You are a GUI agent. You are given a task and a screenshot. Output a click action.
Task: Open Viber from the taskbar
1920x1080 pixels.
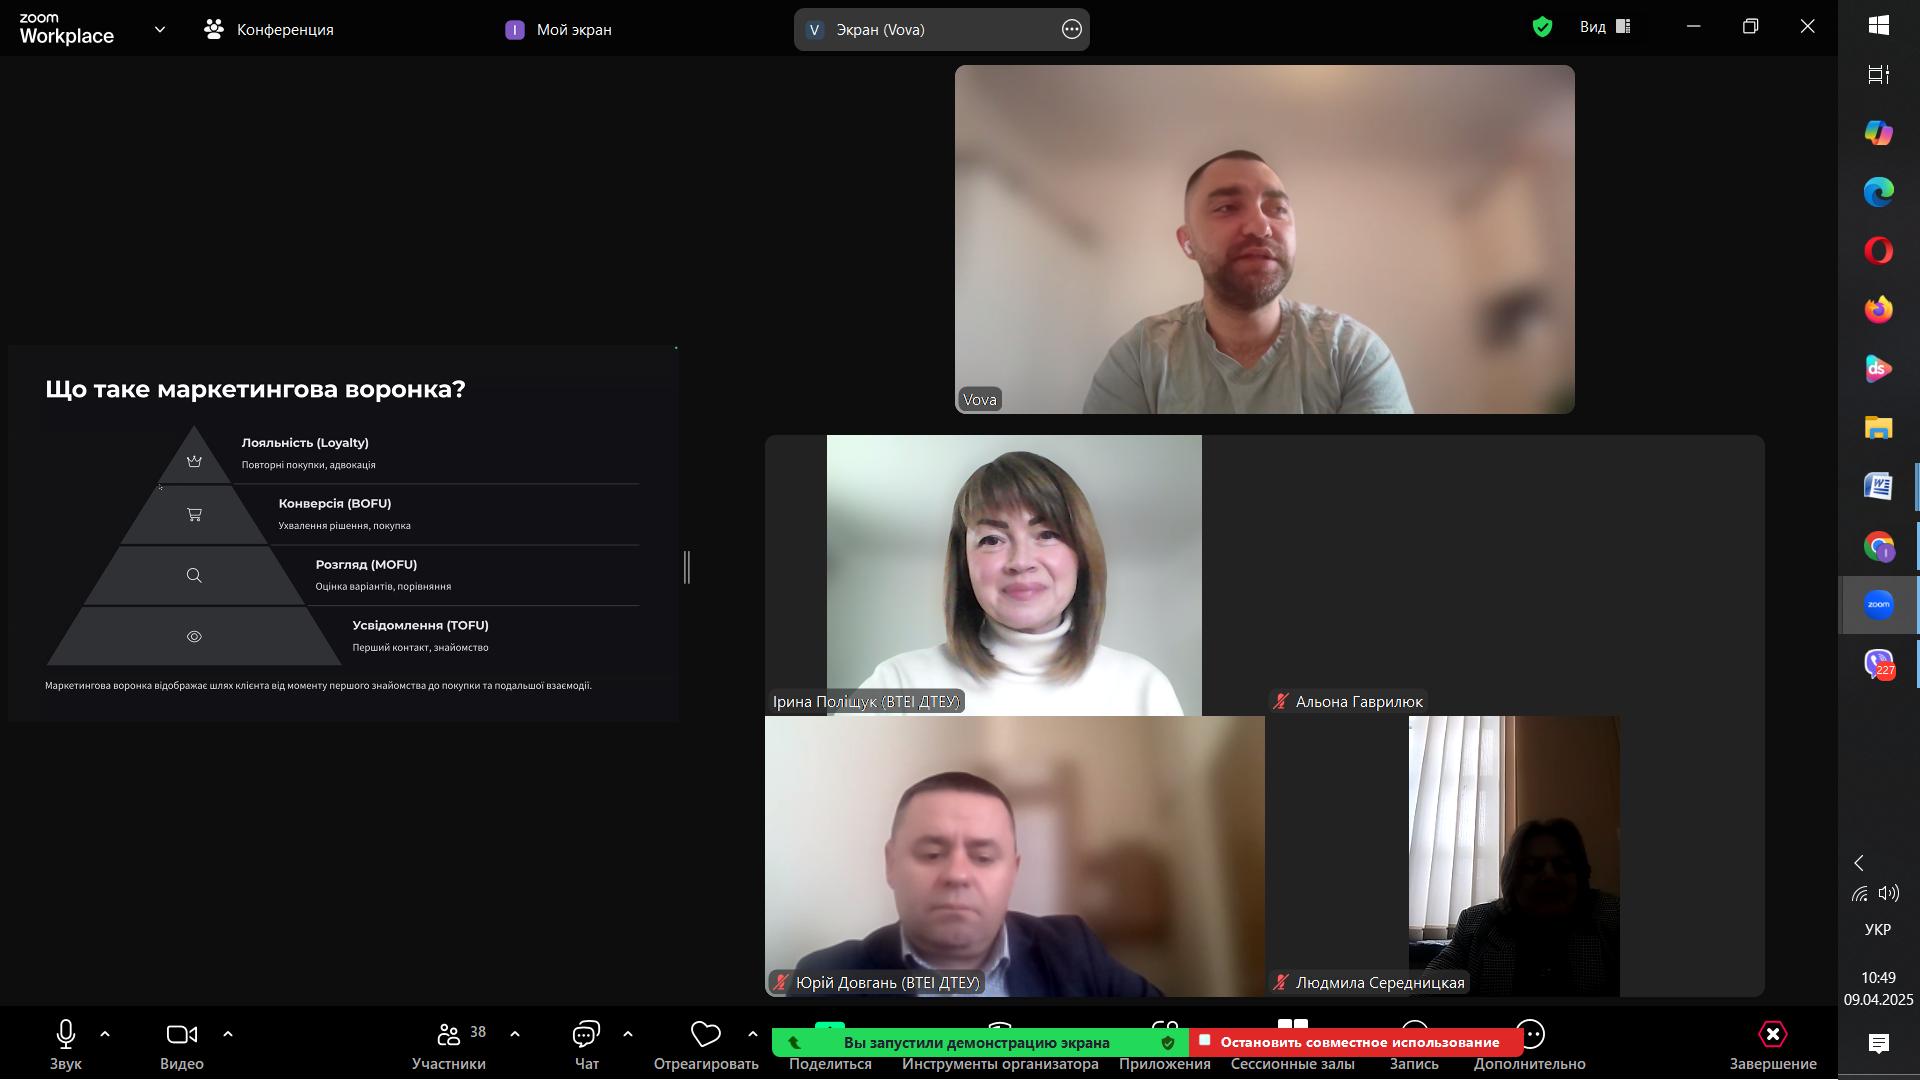point(1878,664)
